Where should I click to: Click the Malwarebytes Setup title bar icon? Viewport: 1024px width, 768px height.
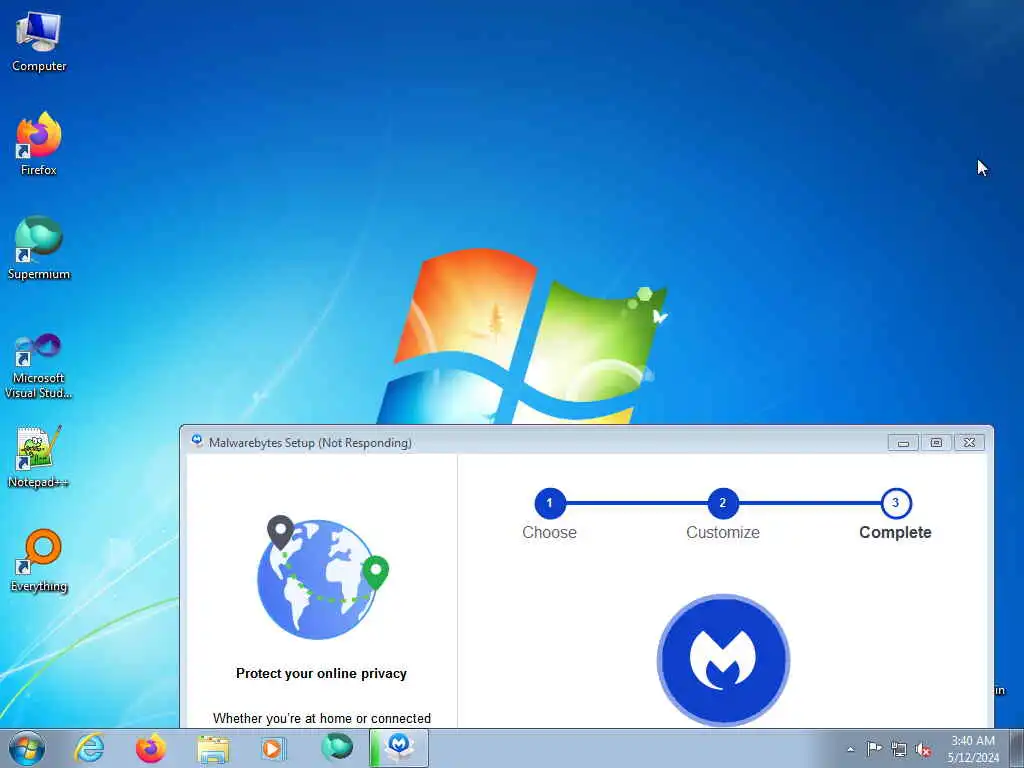197,441
